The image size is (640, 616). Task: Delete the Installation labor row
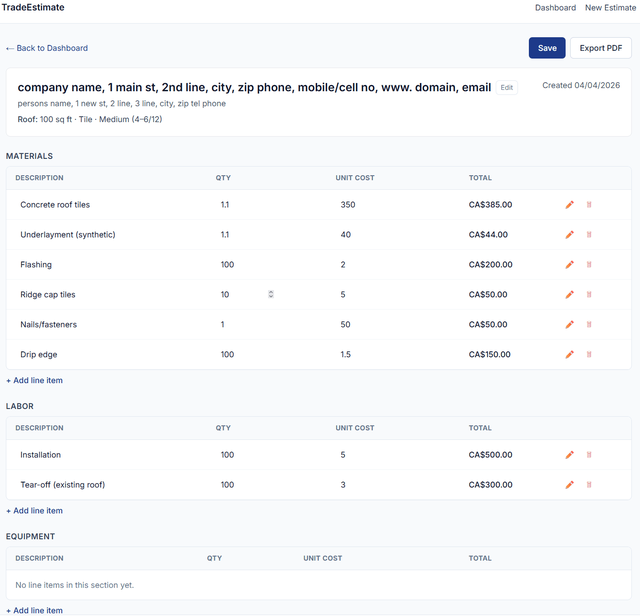589,455
